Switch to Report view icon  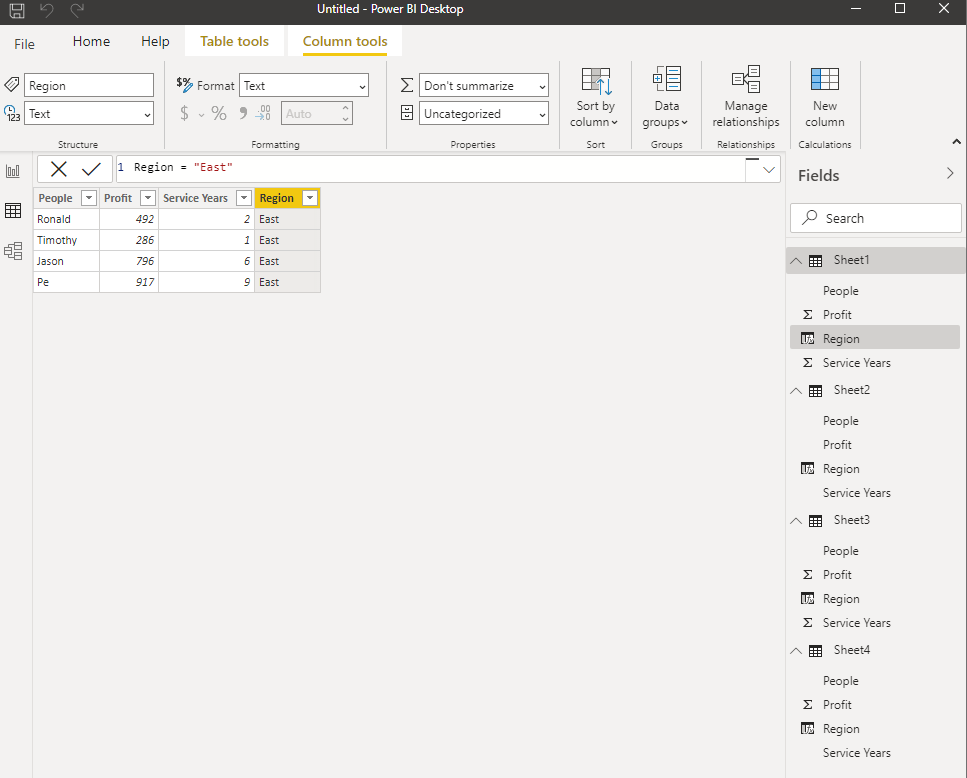[13, 171]
